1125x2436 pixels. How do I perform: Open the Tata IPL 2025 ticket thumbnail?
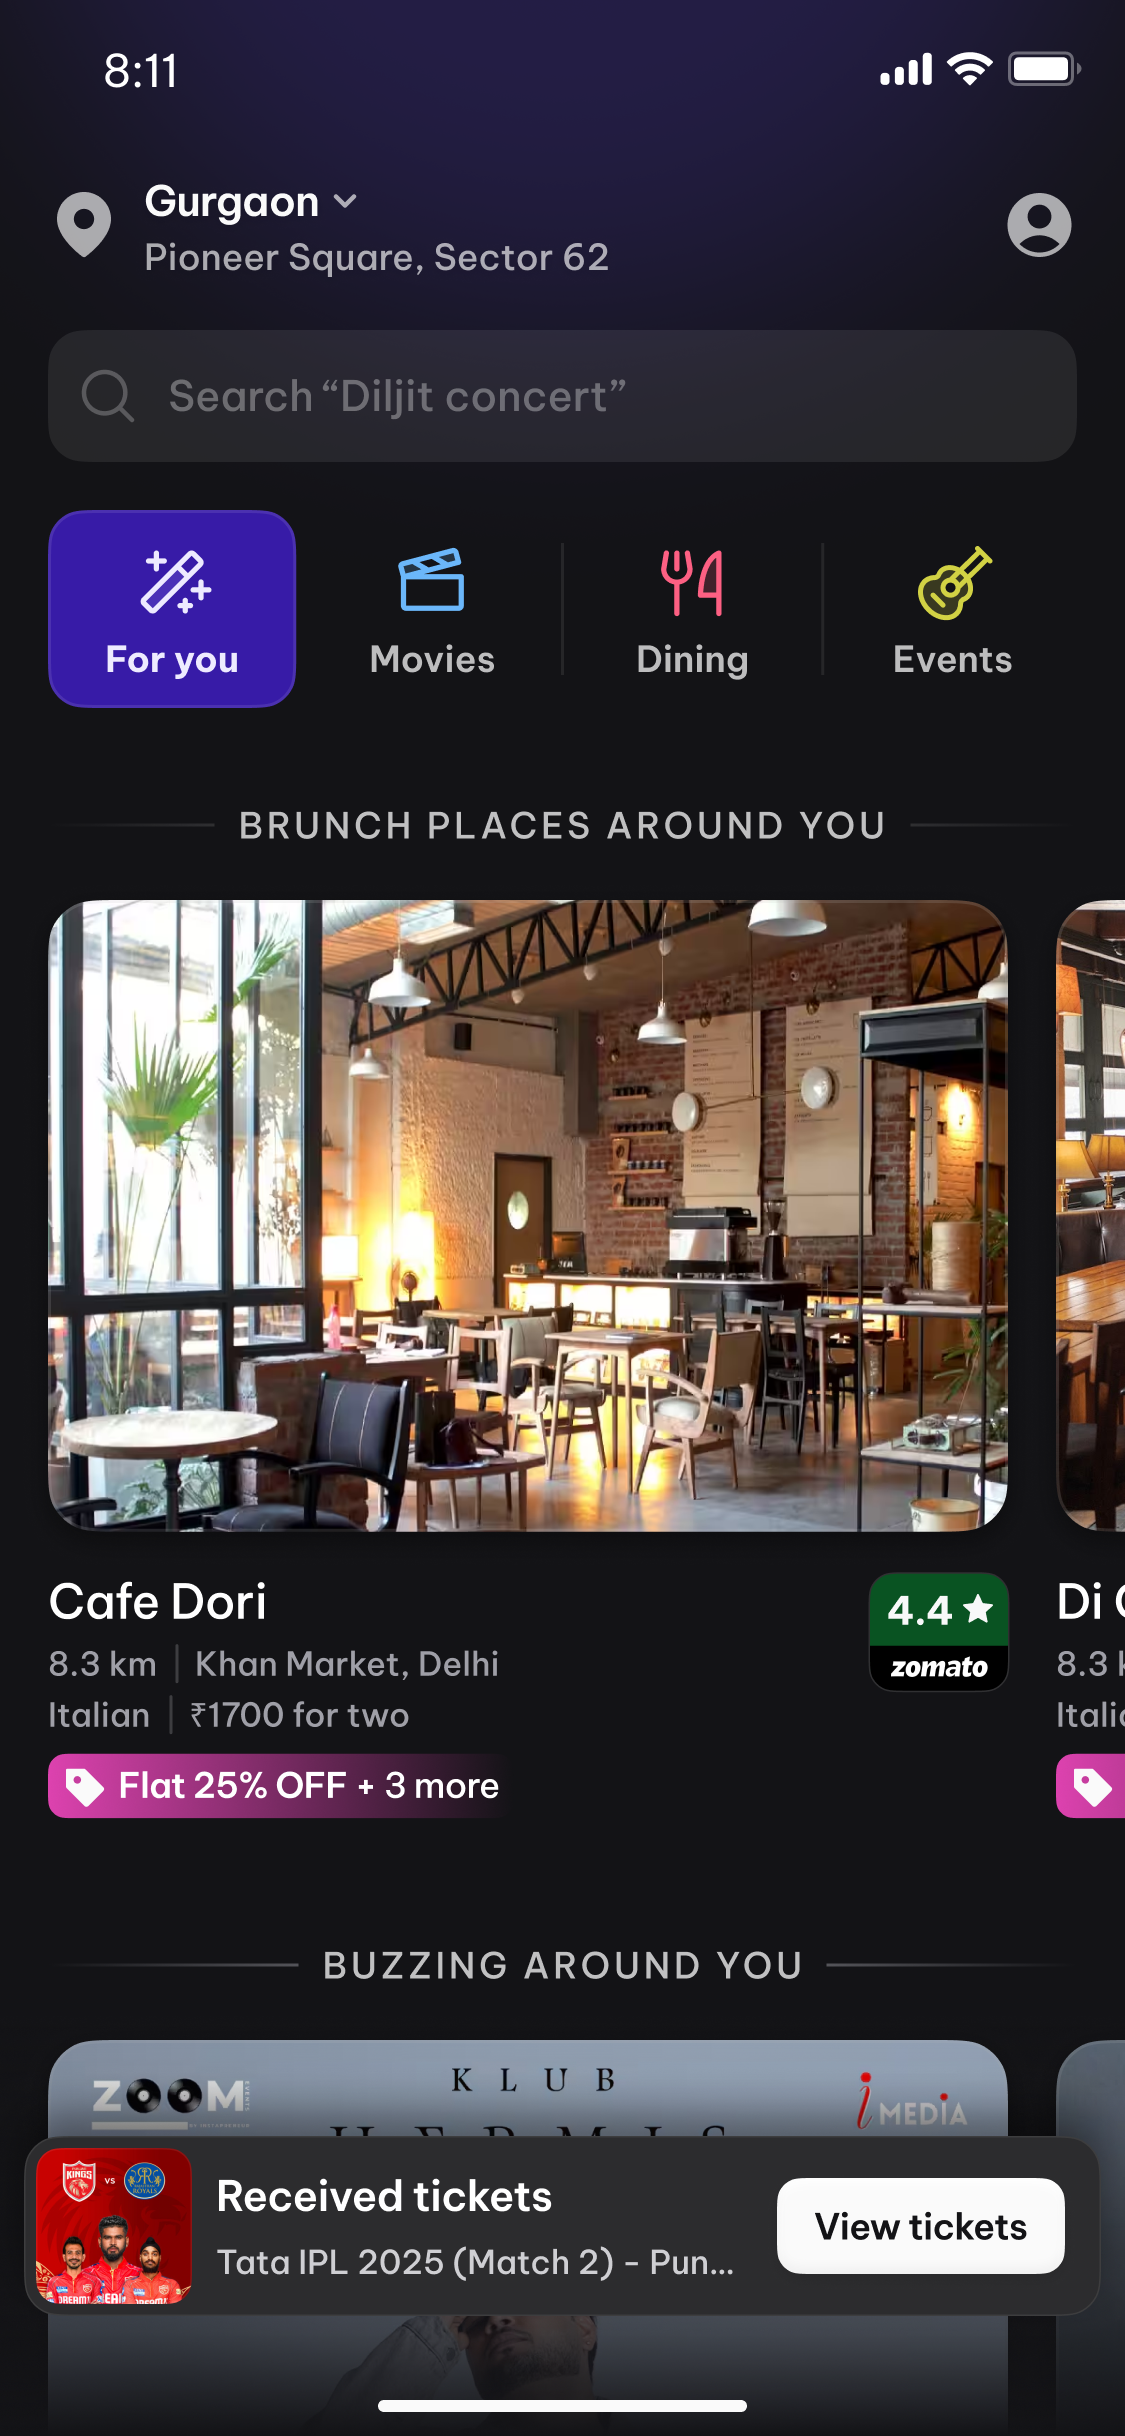113,2226
